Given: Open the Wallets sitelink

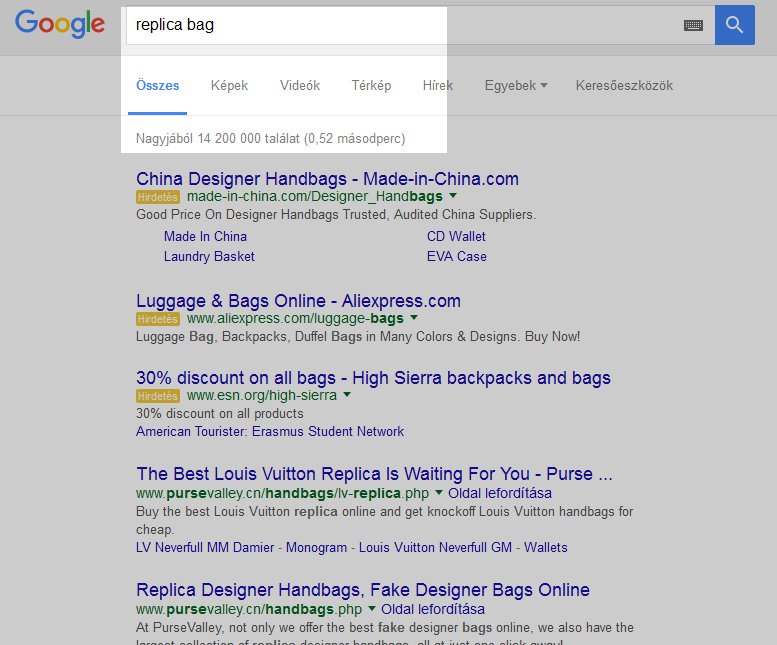Looking at the screenshot, I should pos(546,547).
